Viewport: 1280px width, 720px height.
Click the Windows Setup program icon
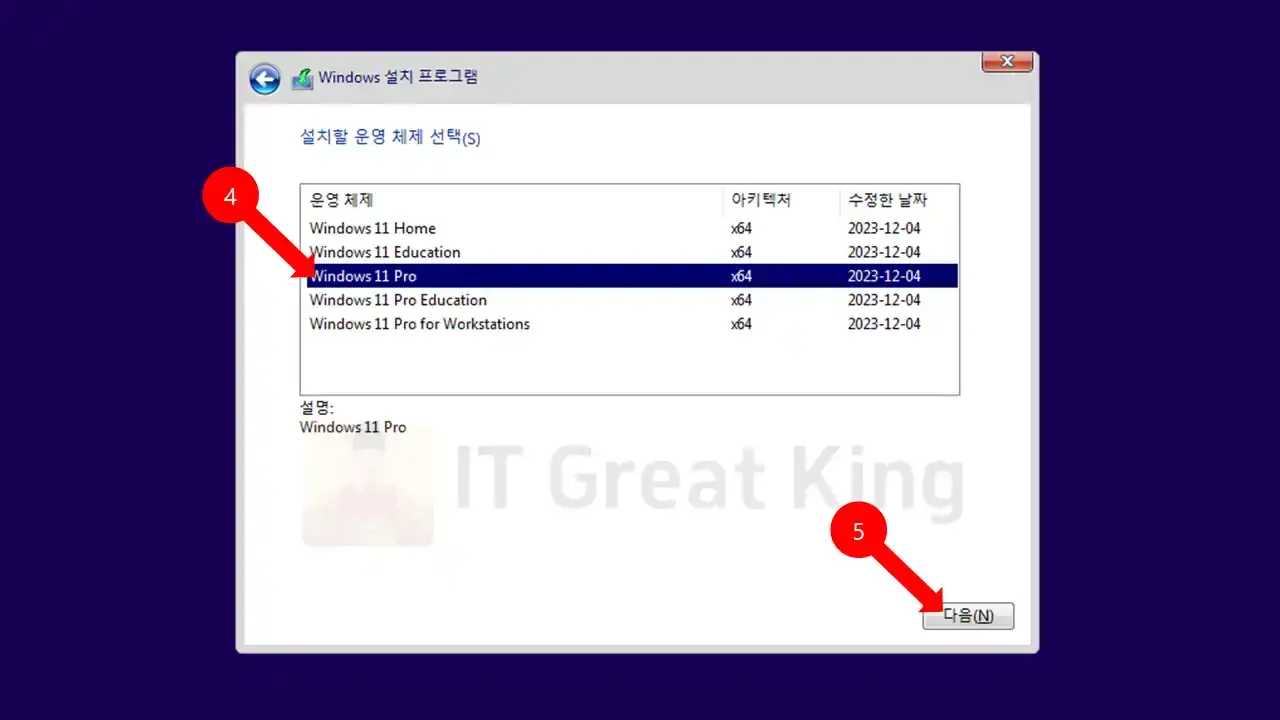point(302,79)
